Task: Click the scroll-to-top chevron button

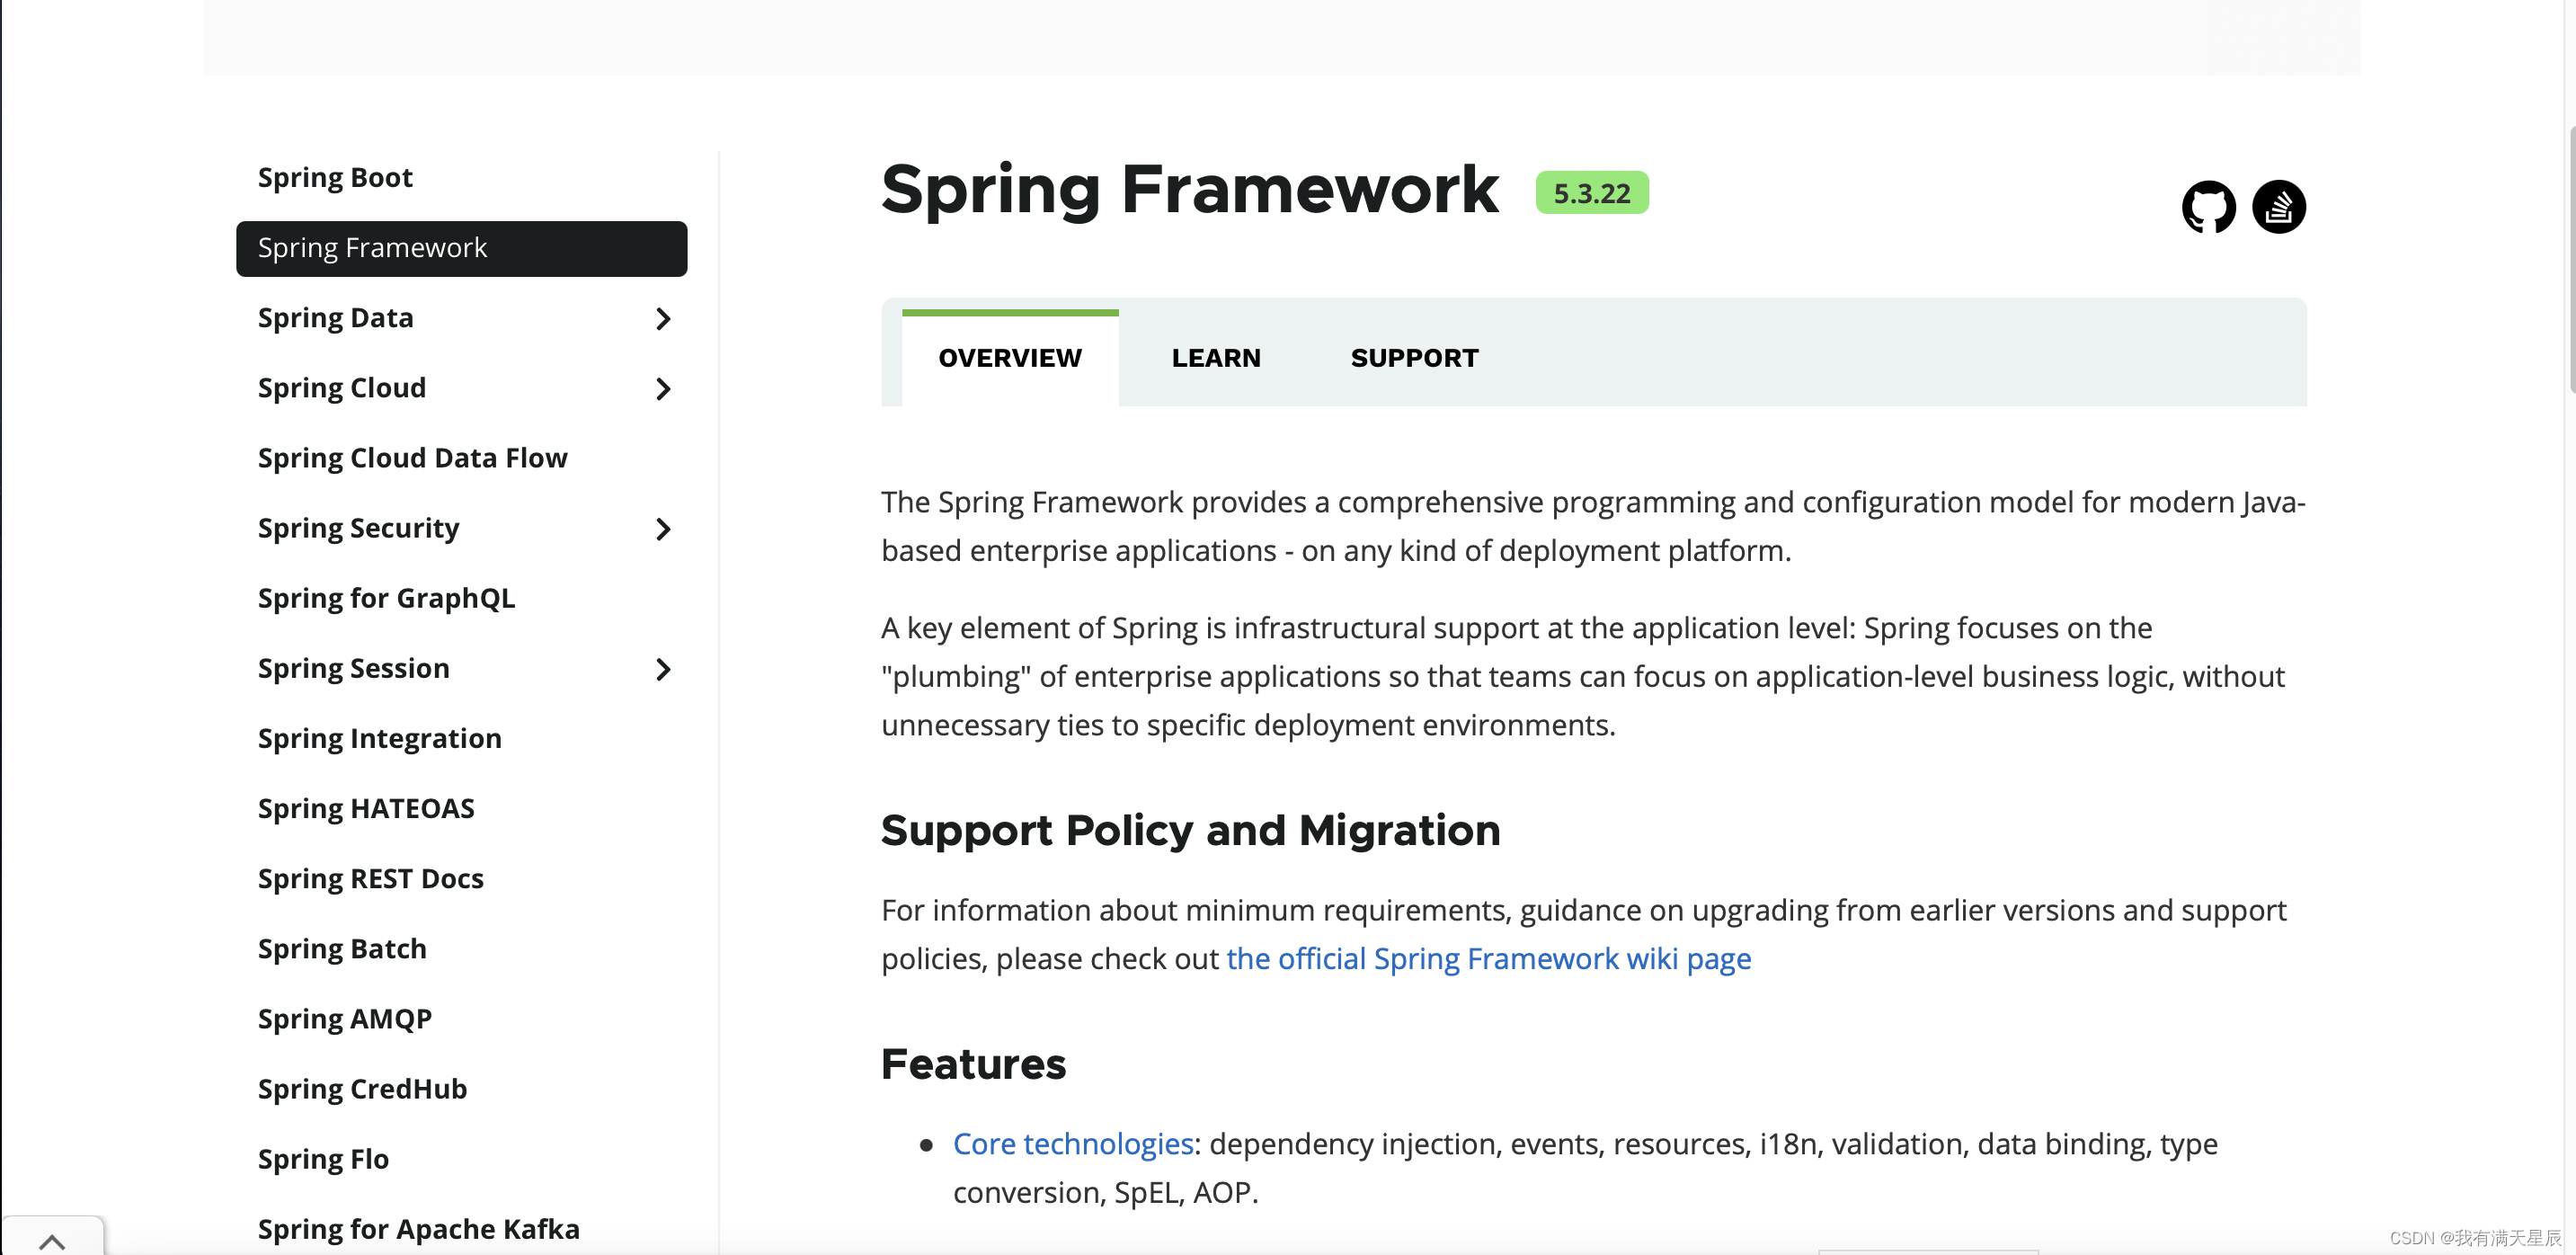Action: [x=52, y=1239]
